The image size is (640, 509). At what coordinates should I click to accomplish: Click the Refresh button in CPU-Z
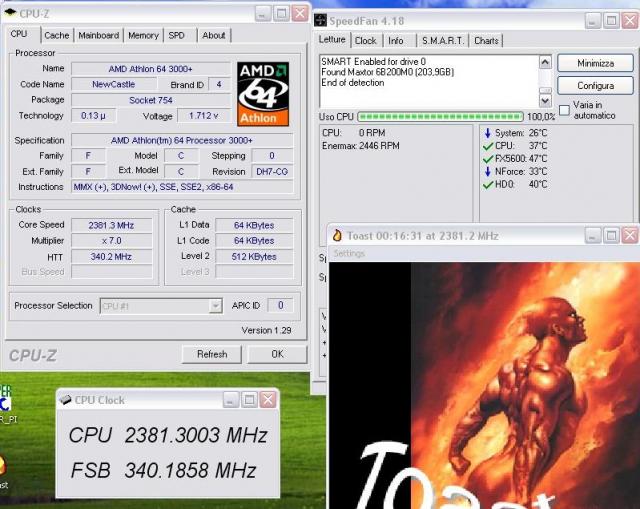(212, 354)
